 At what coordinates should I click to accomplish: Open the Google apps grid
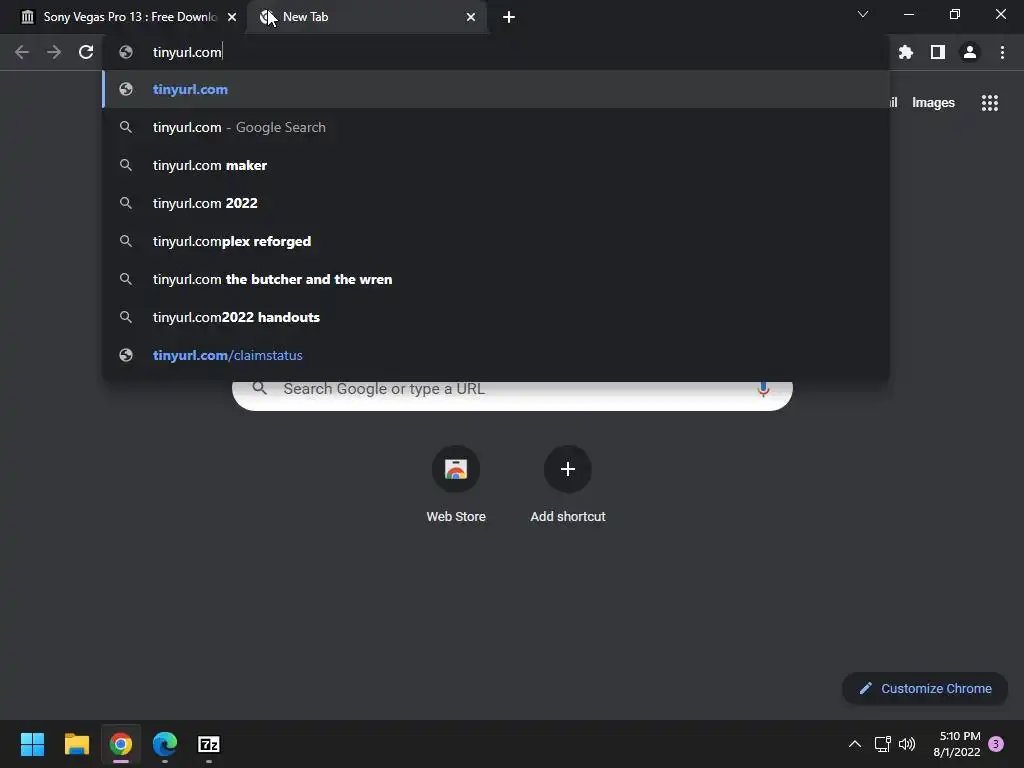990,103
